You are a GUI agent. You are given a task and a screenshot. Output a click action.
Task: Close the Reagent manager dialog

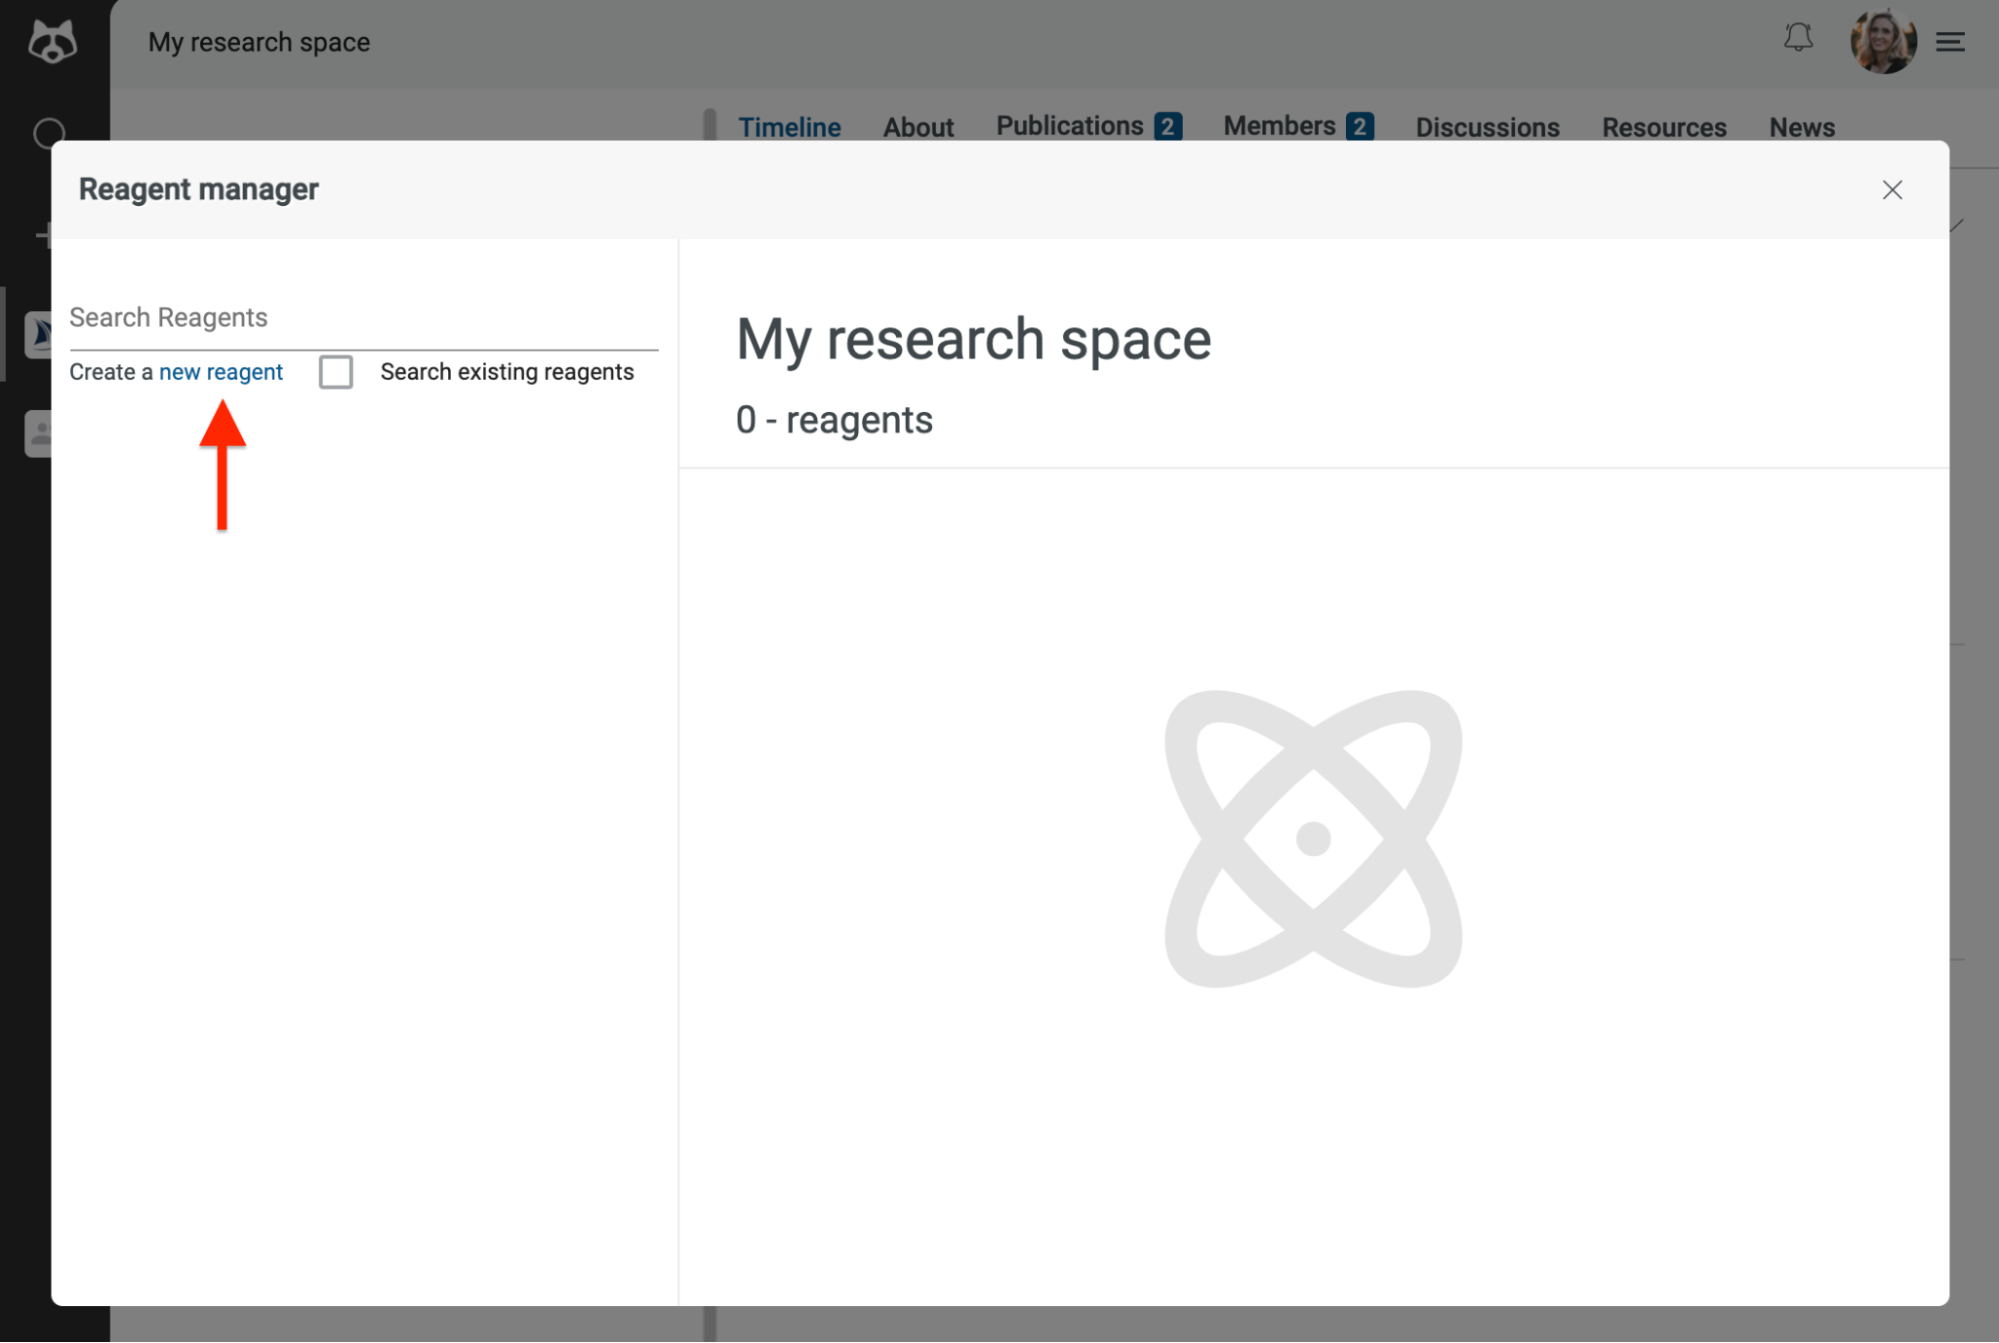click(x=1892, y=189)
